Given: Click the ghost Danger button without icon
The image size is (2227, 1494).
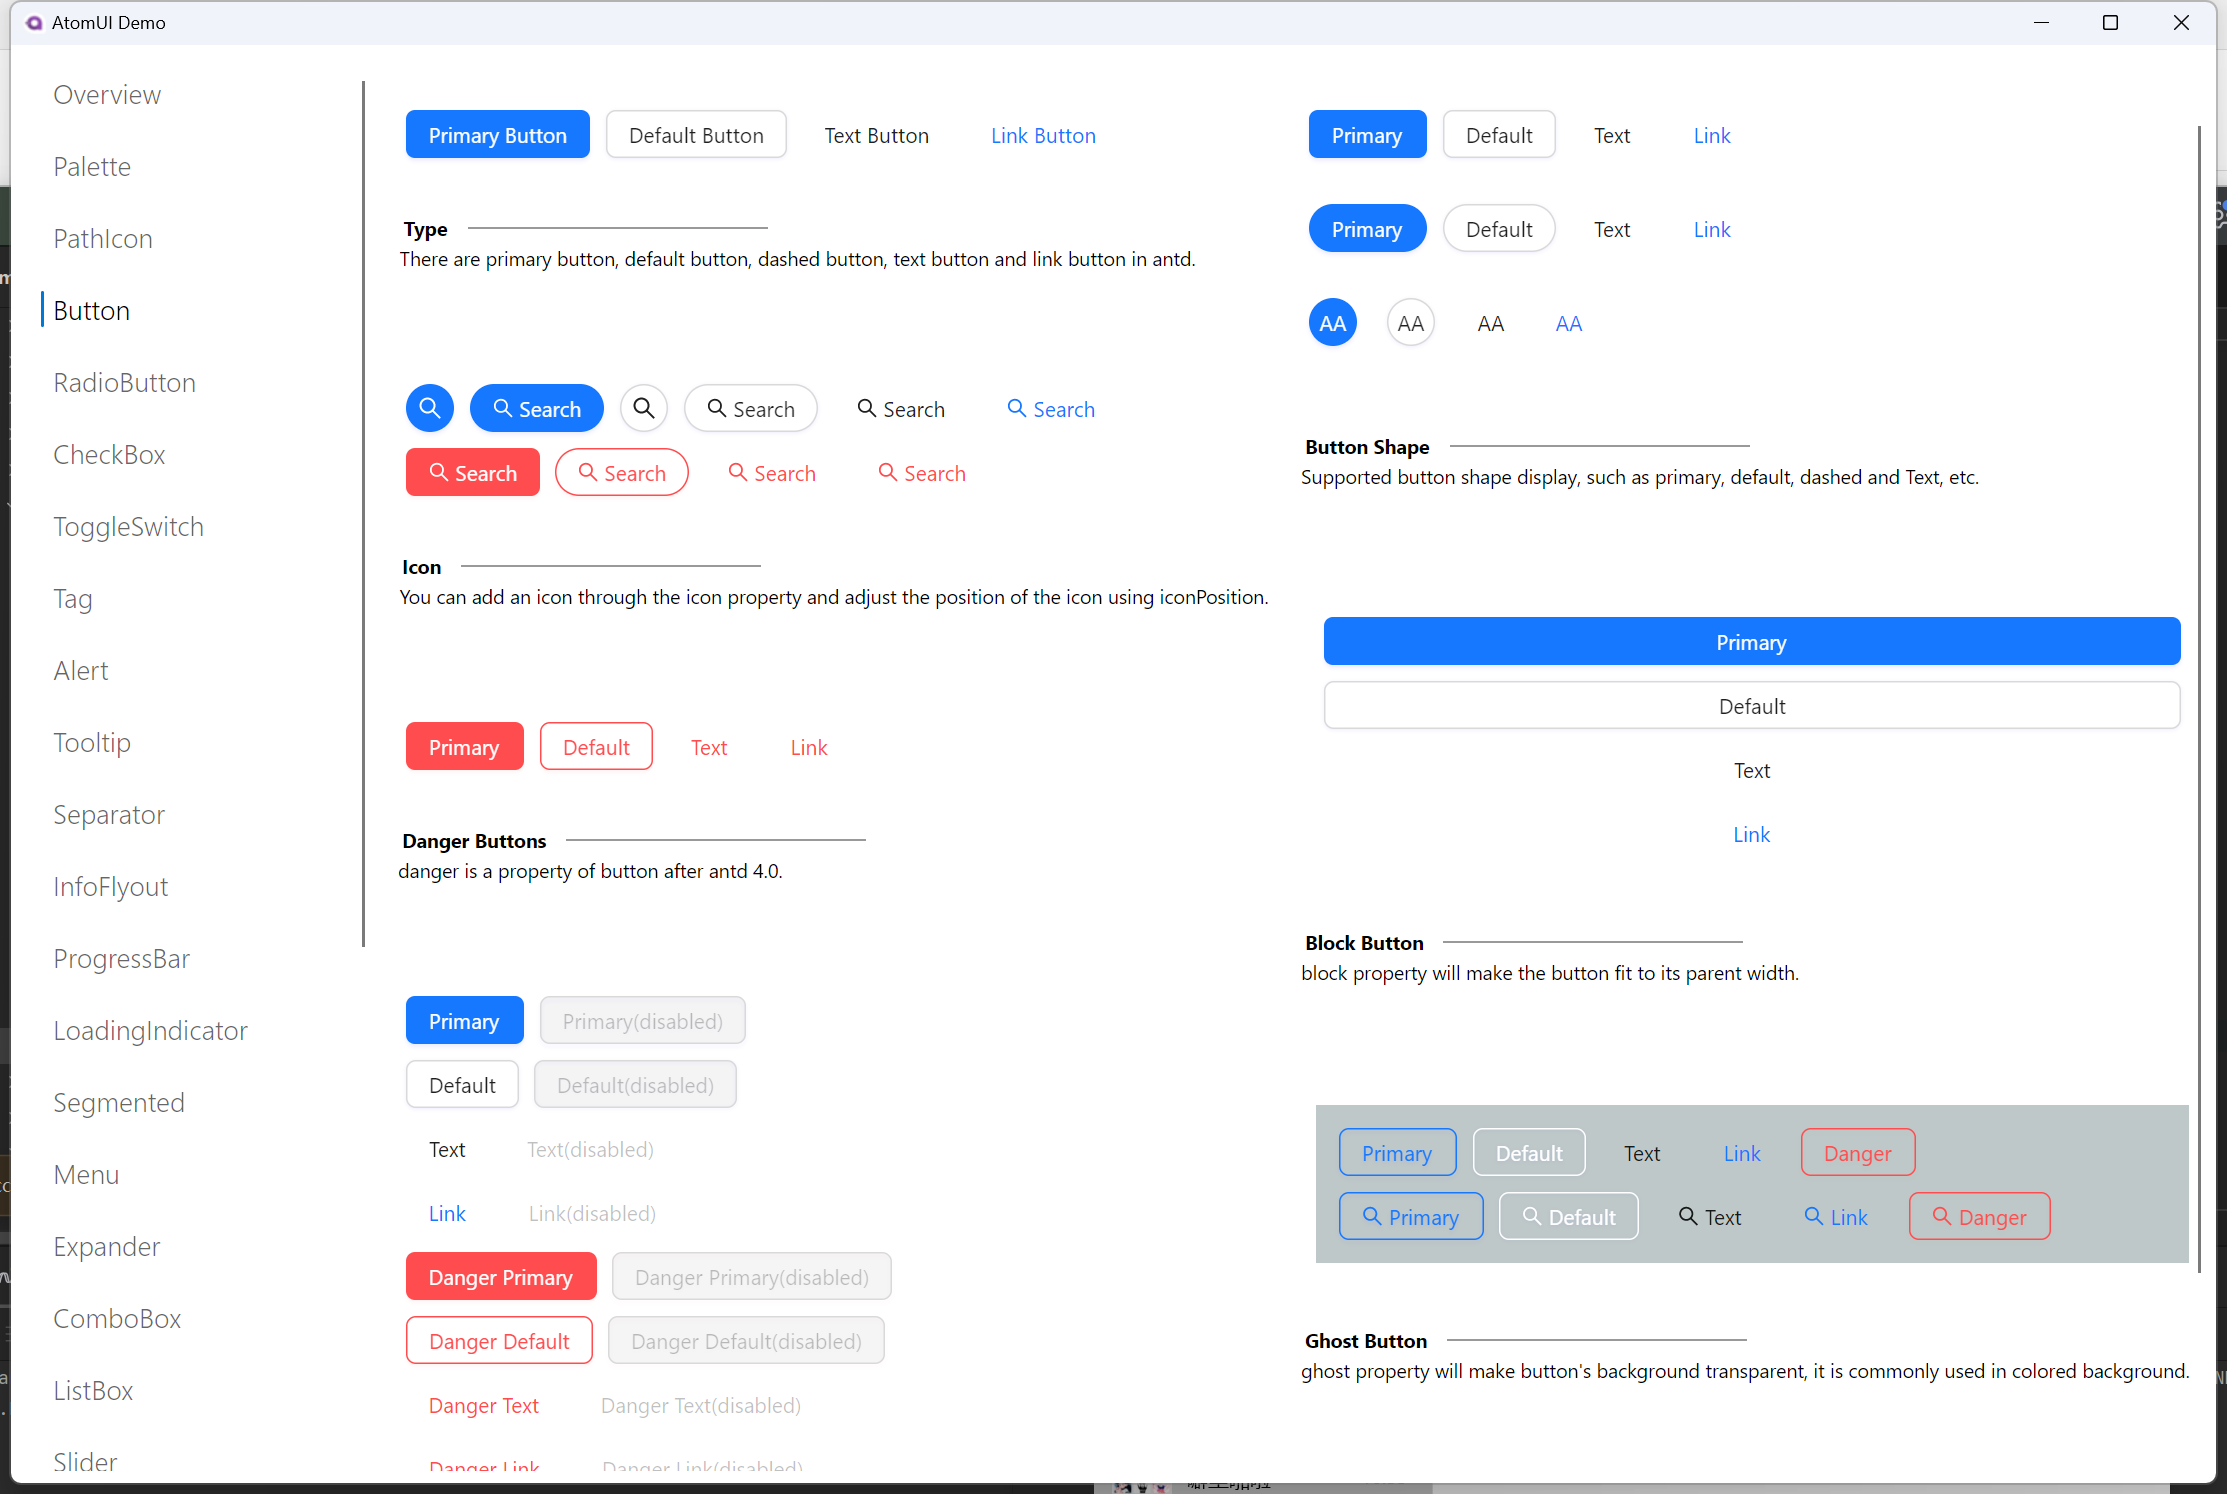Looking at the screenshot, I should [x=1858, y=1152].
